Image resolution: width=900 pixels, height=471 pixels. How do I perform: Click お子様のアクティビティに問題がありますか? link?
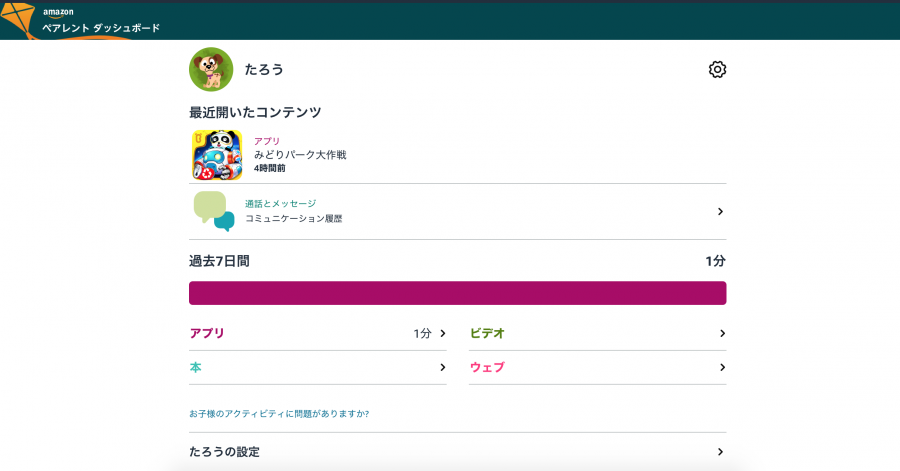[279, 414]
